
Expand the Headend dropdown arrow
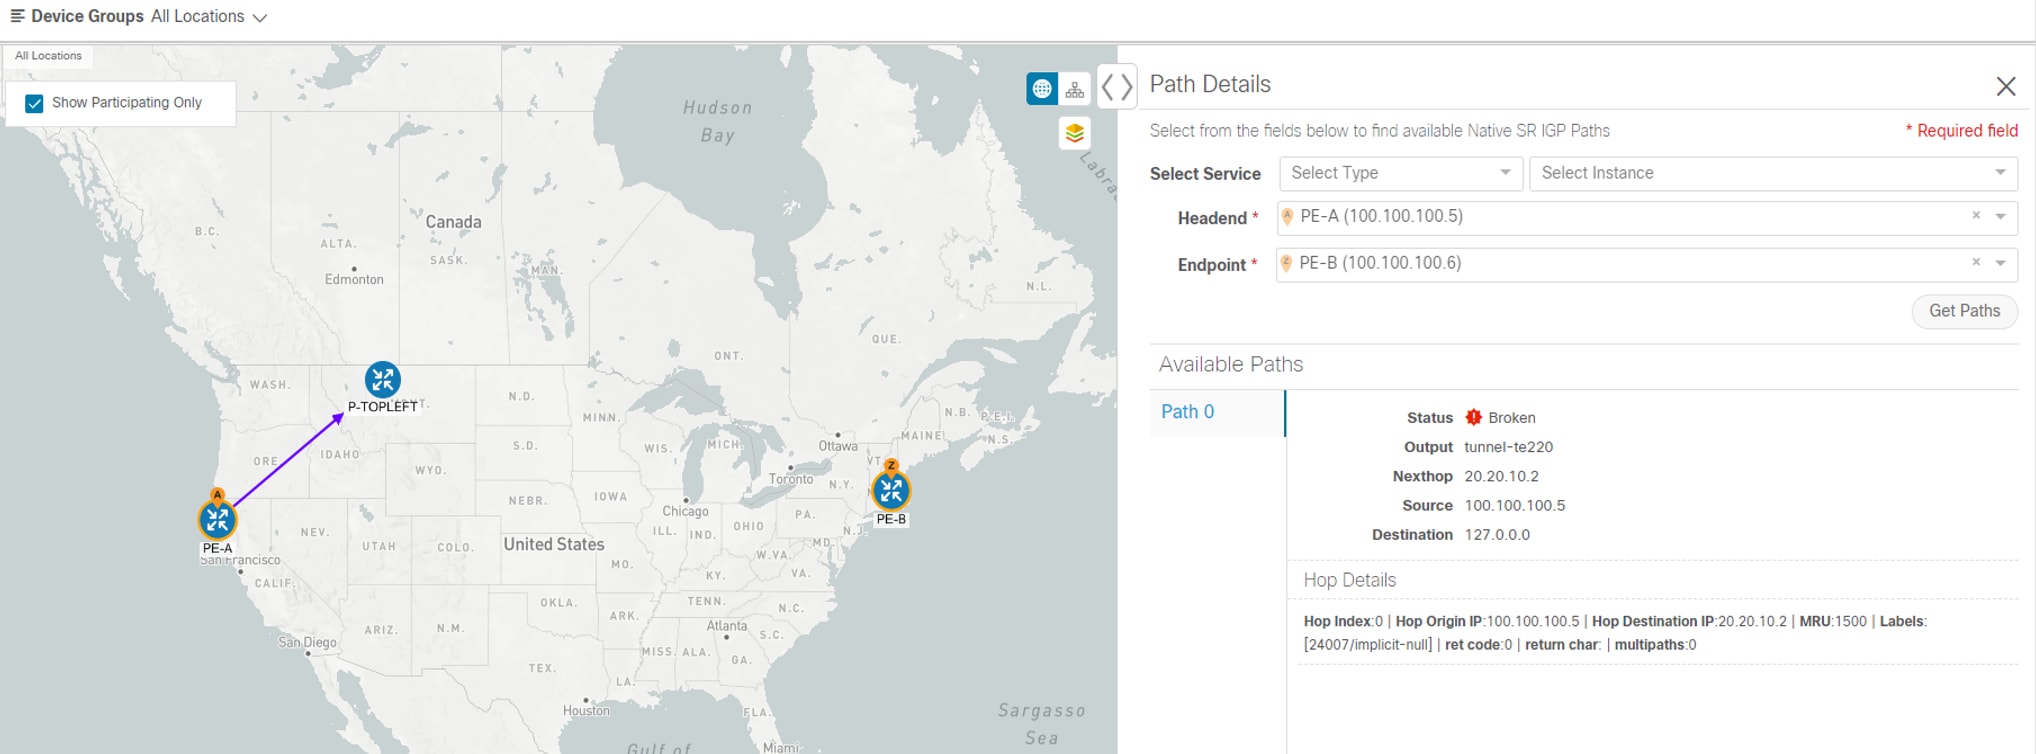pyautogui.click(x=2001, y=217)
